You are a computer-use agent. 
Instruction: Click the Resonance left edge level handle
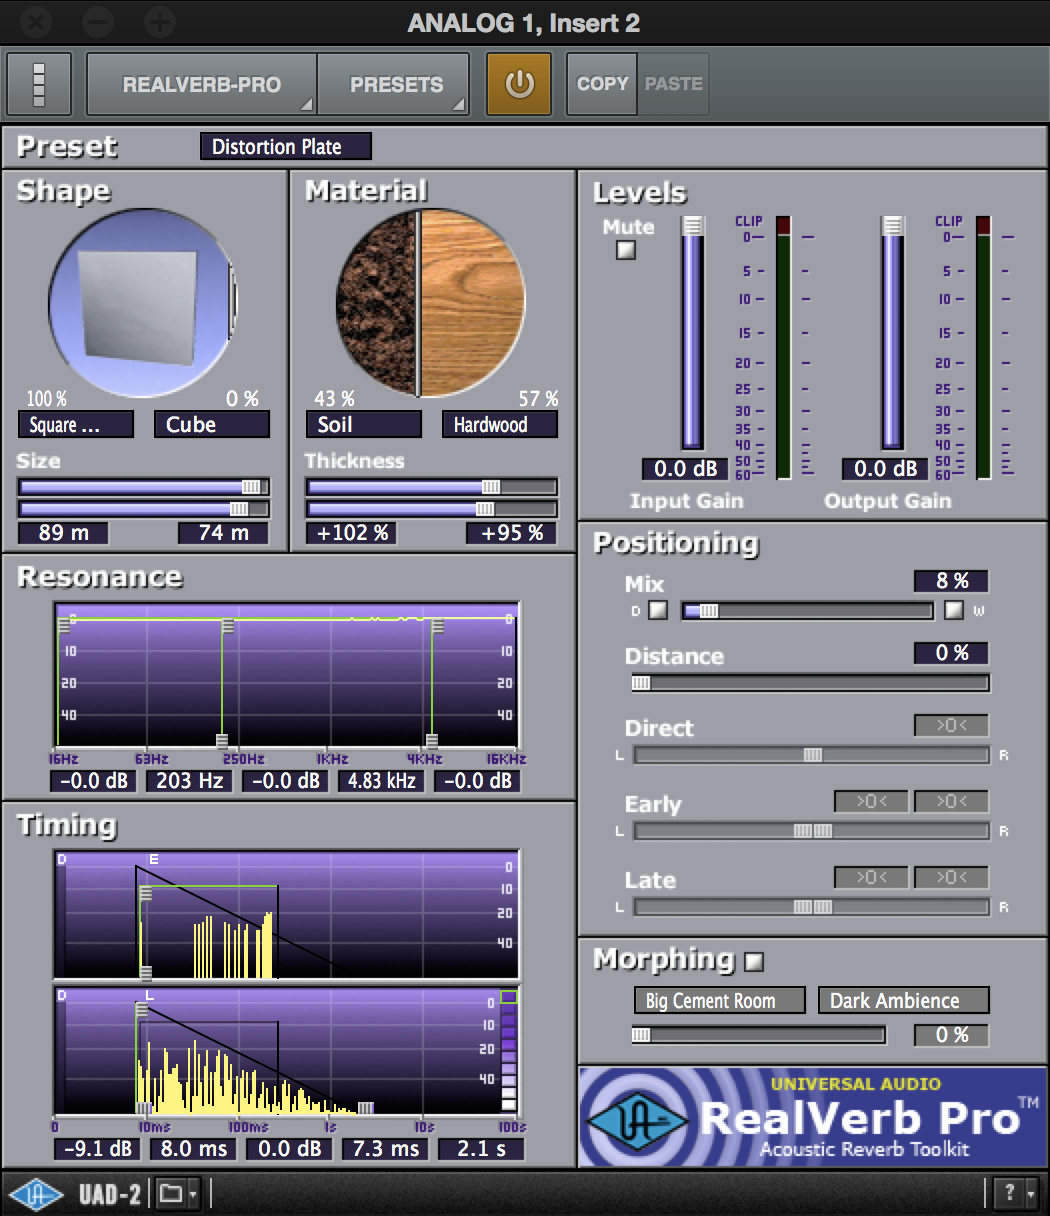[64, 625]
